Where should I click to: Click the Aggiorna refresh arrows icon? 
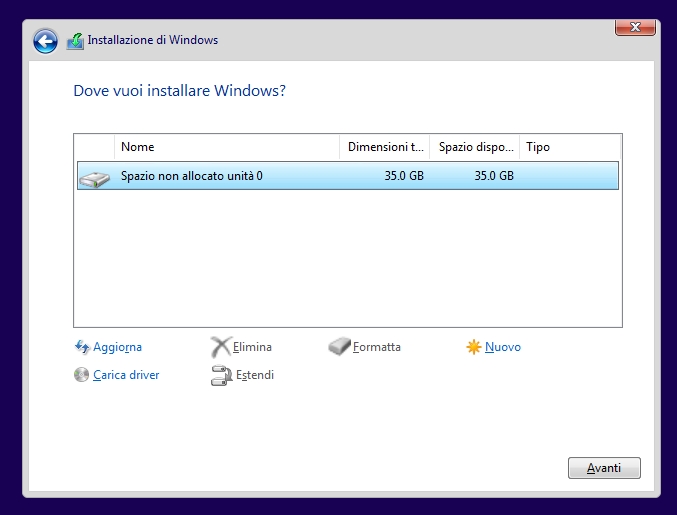point(82,347)
